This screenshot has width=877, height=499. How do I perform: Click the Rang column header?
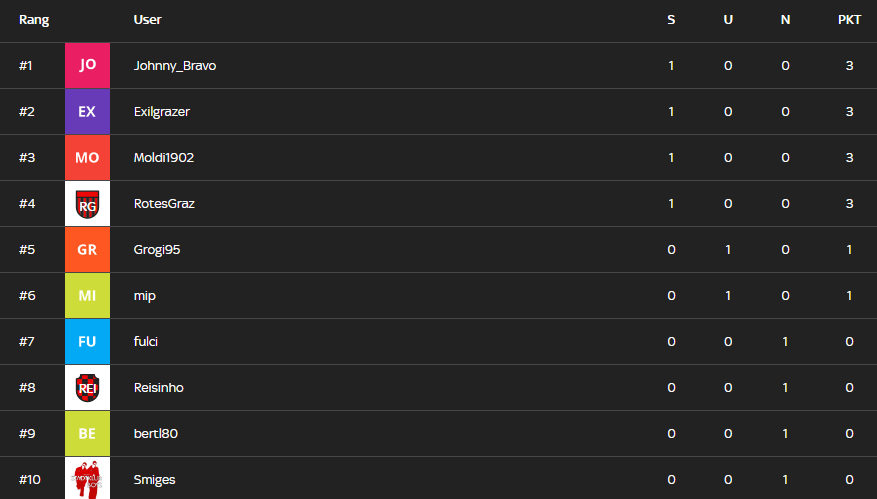[x=34, y=20]
